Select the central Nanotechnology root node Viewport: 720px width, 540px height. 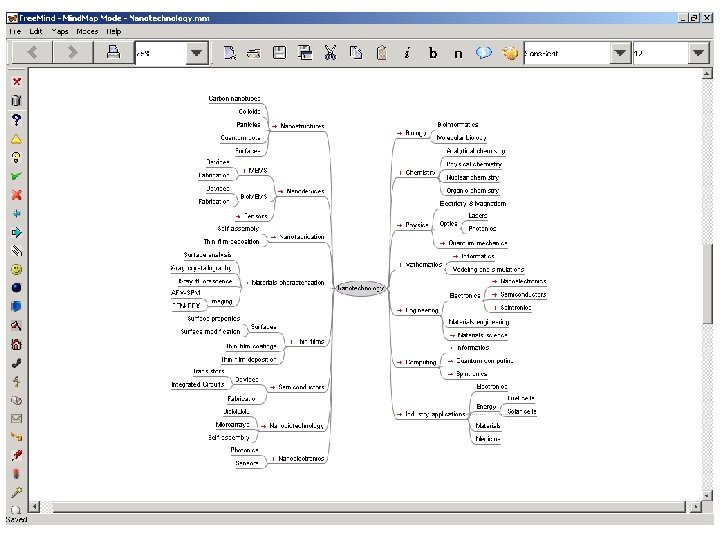click(360, 288)
